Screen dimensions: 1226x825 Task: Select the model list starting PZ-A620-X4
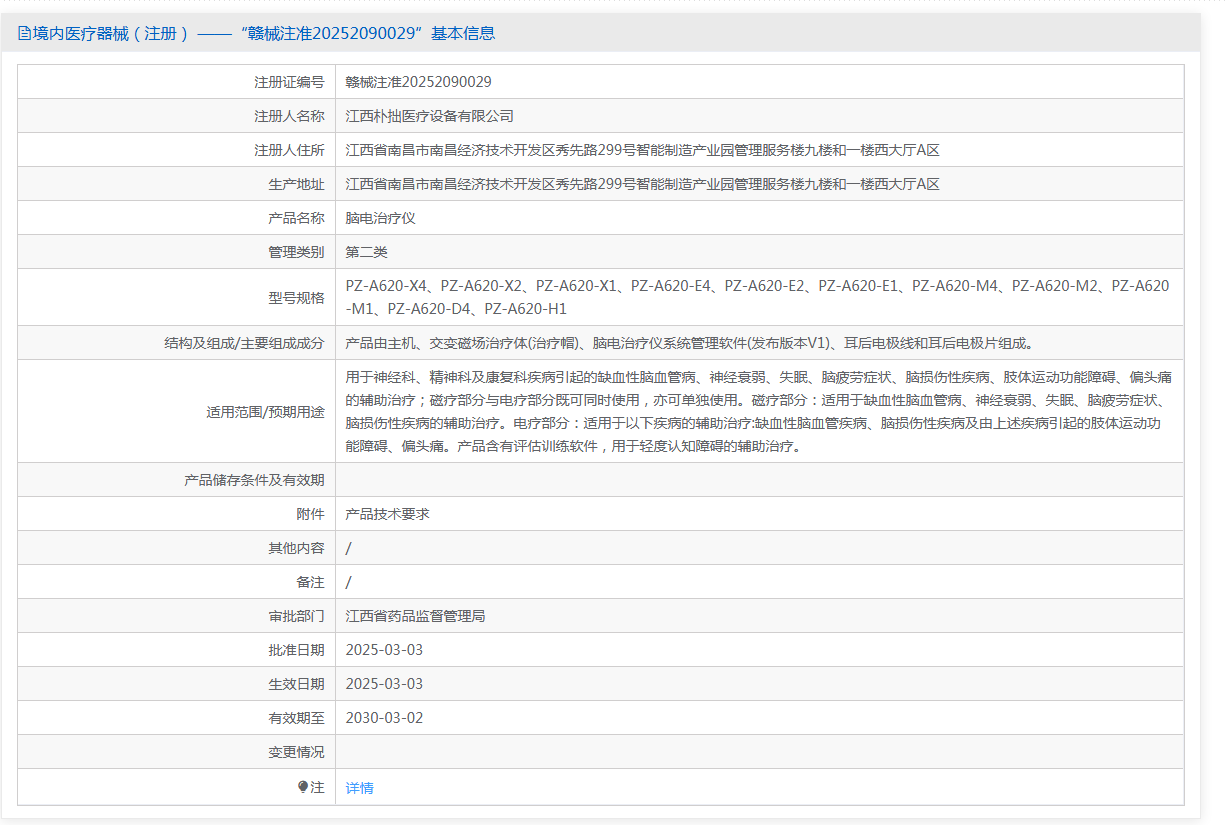[757, 298]
